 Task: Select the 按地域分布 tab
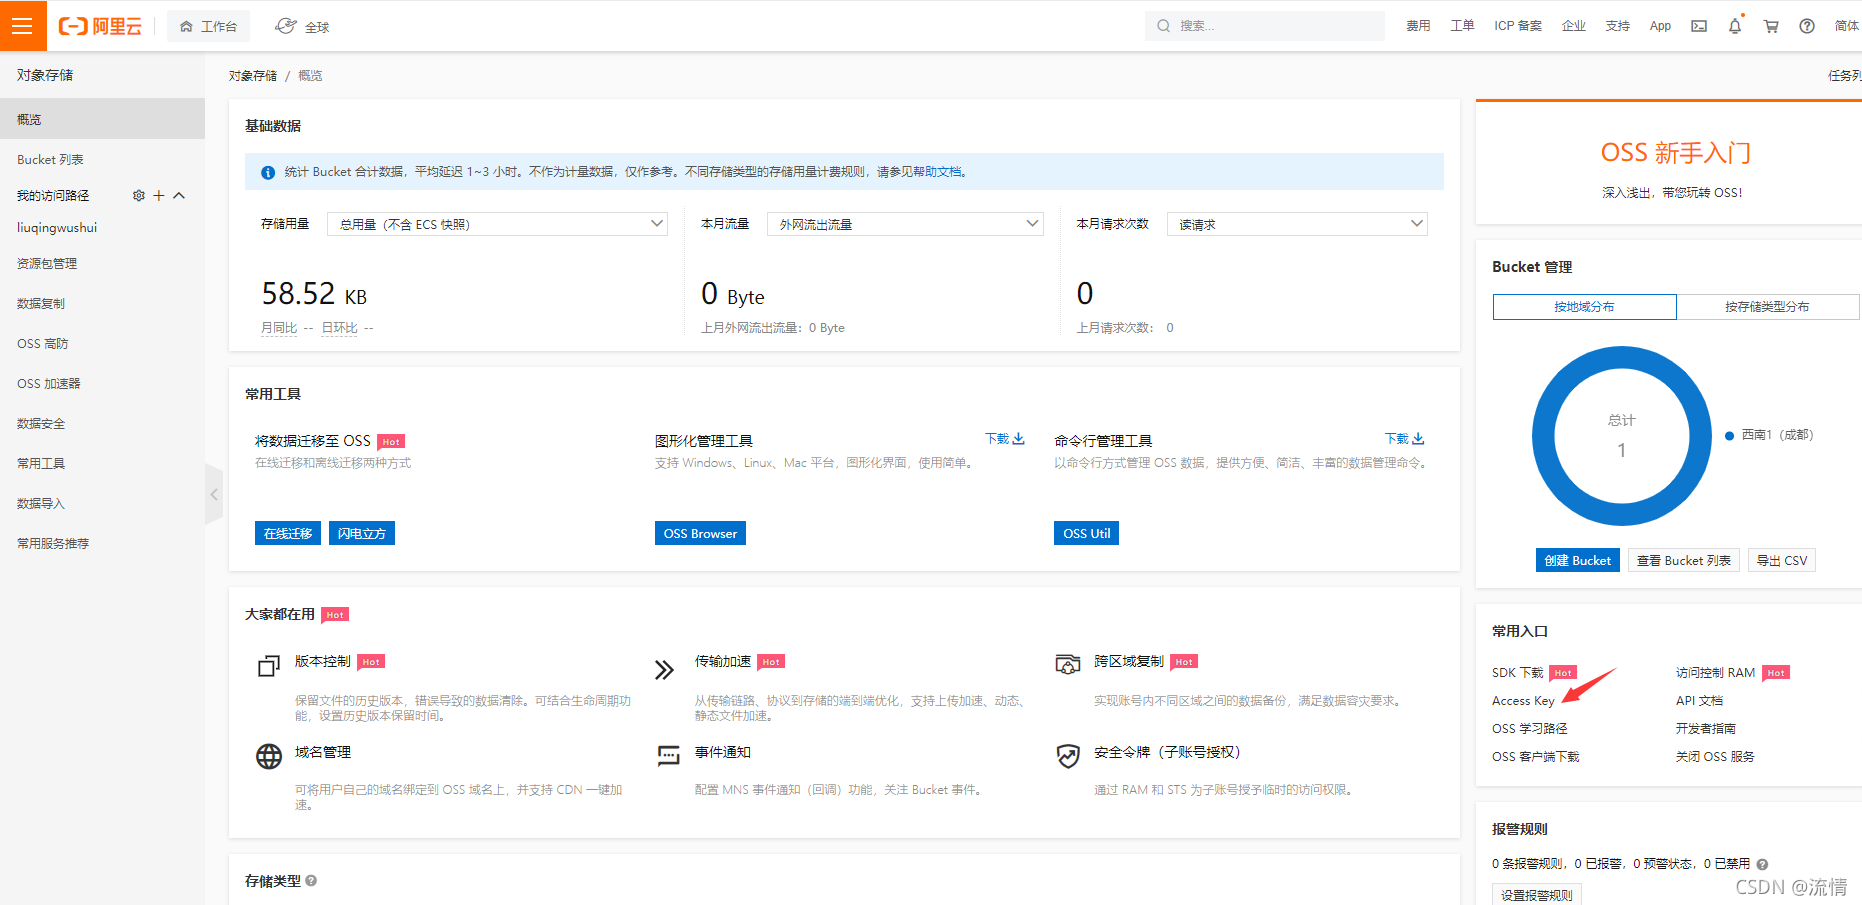tap(1584, 307)
